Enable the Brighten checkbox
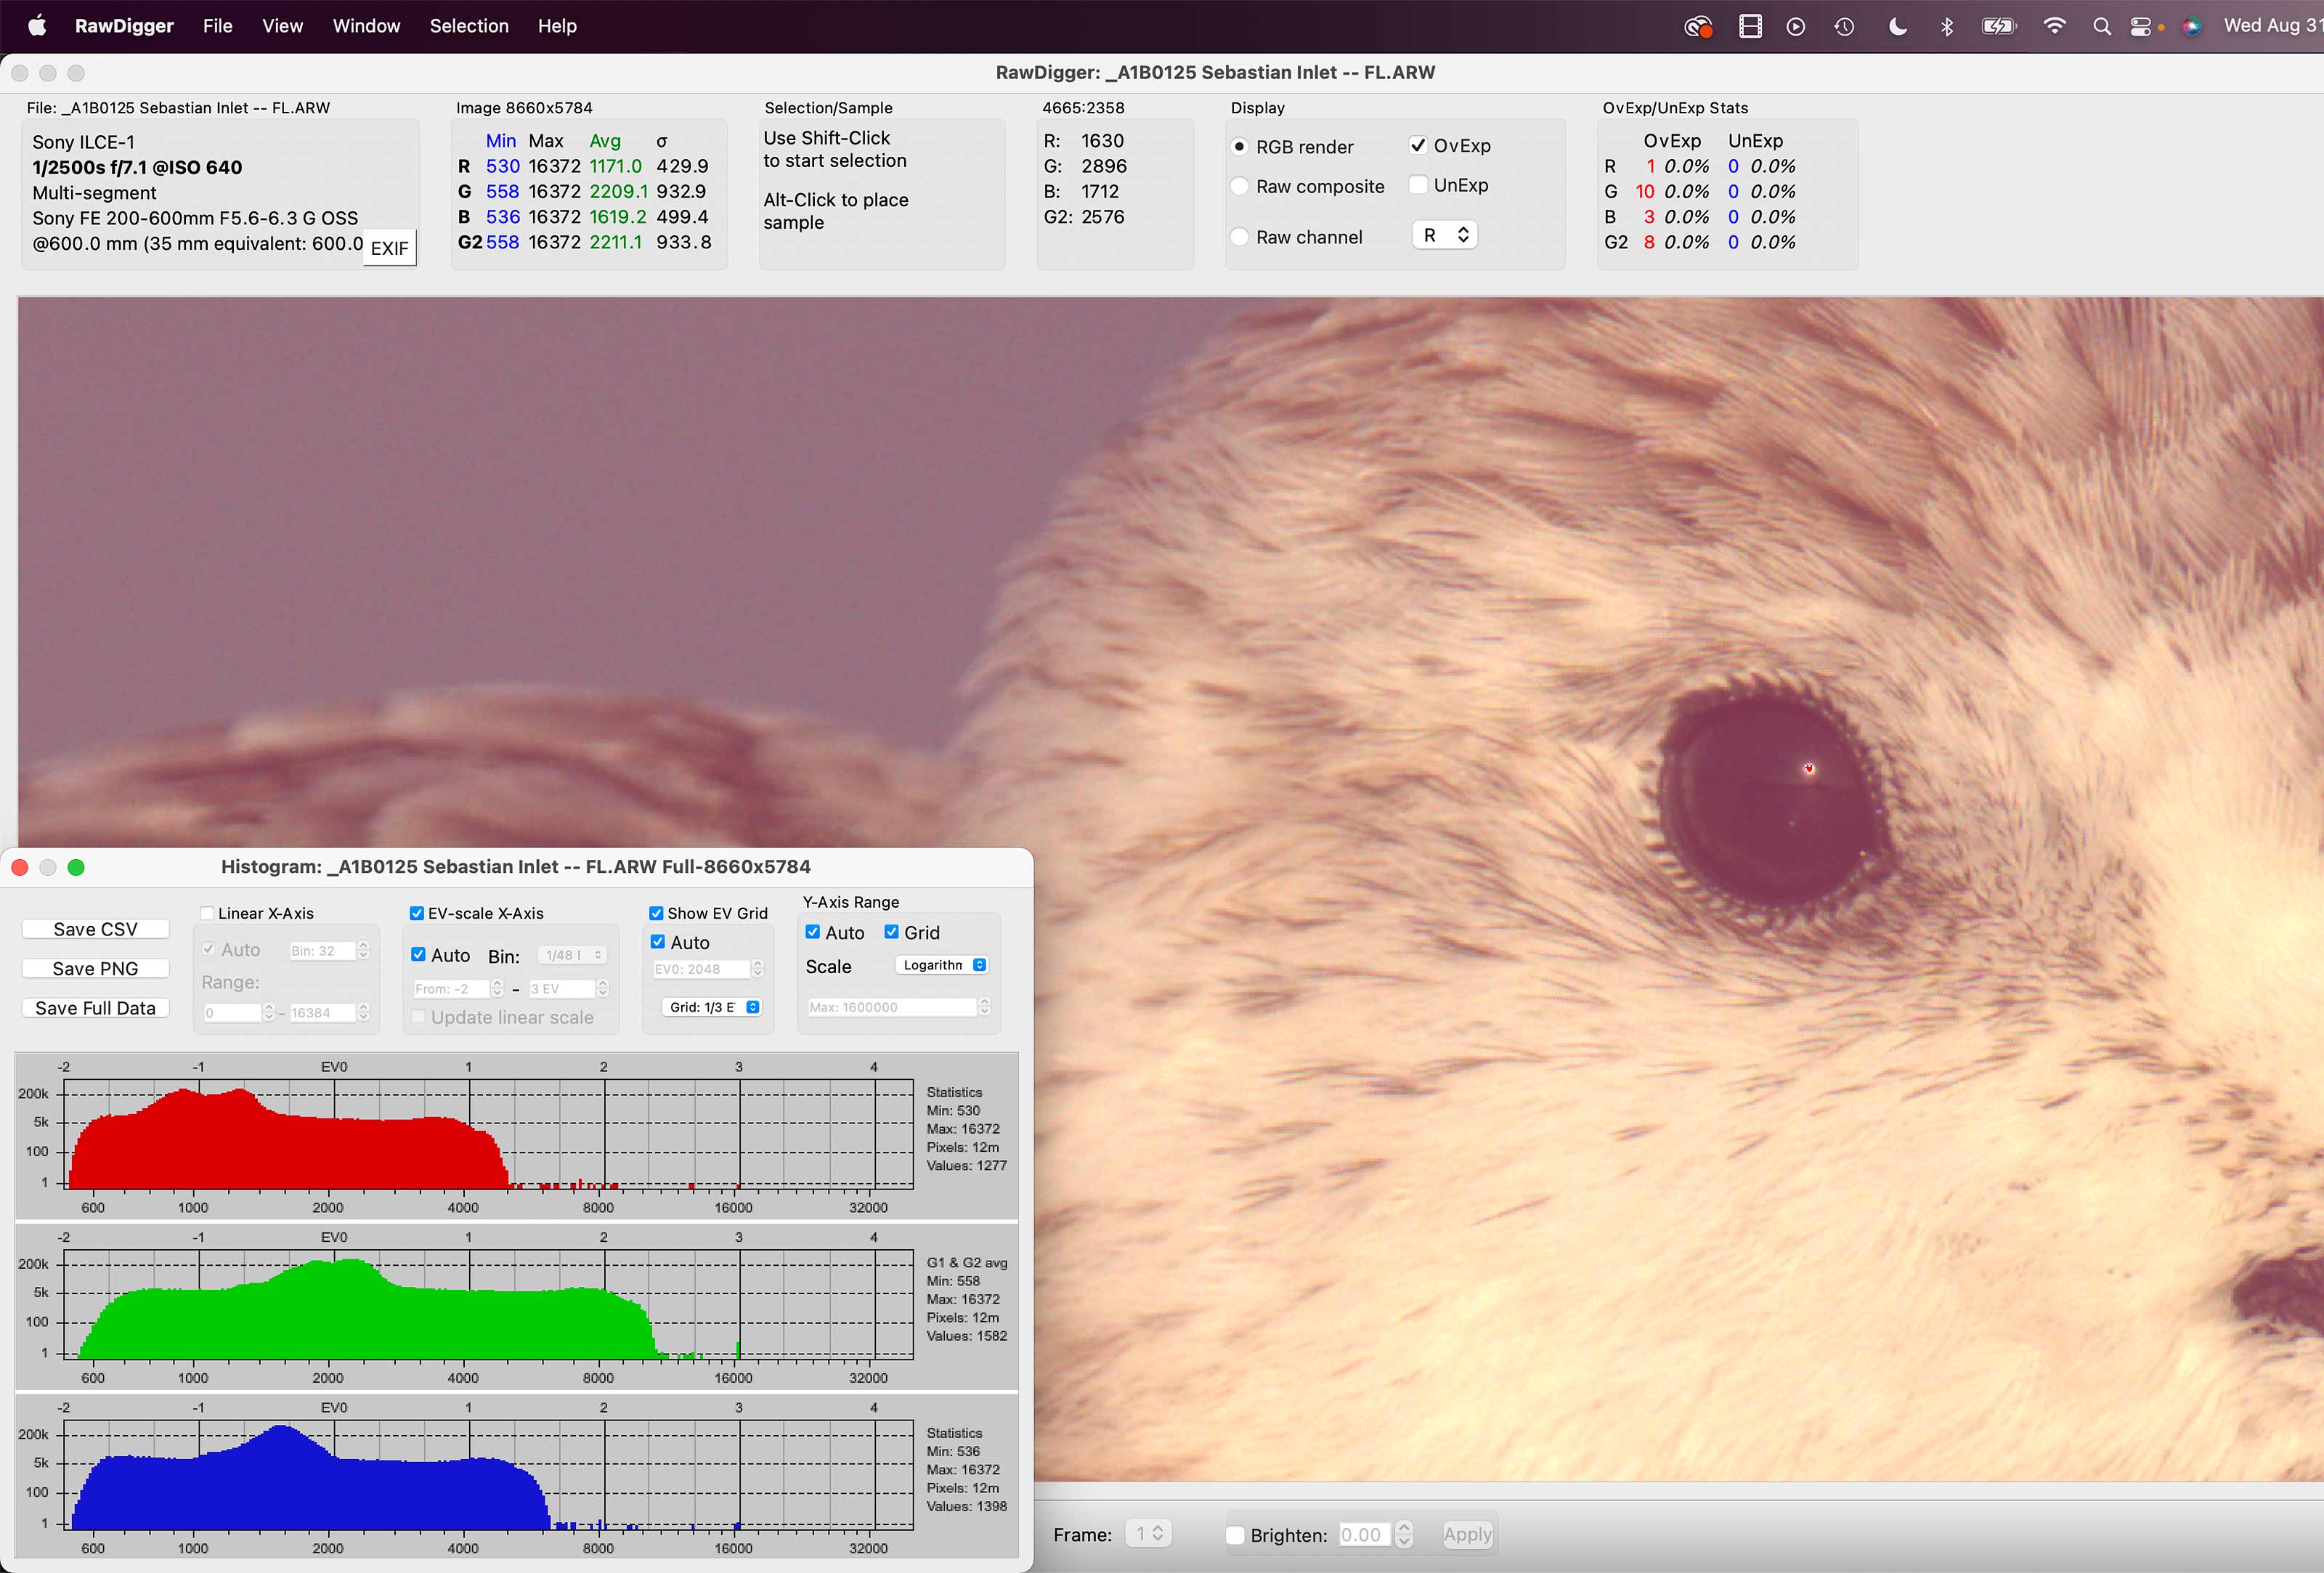The image size is (2324, 1573). [x=1235, y=1535]
